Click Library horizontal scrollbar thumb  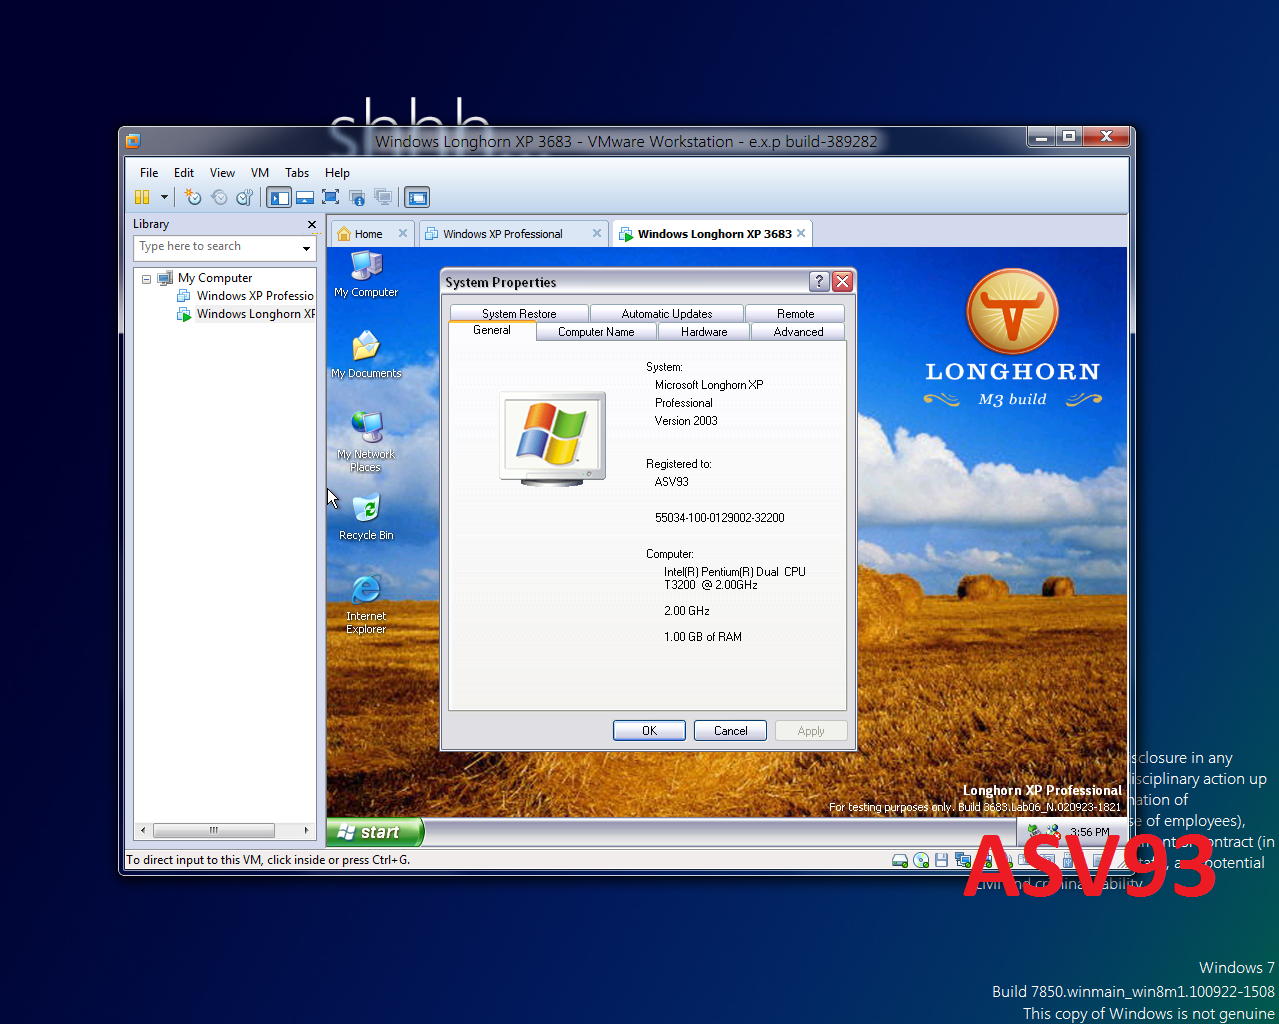click(x=213, y=830)
